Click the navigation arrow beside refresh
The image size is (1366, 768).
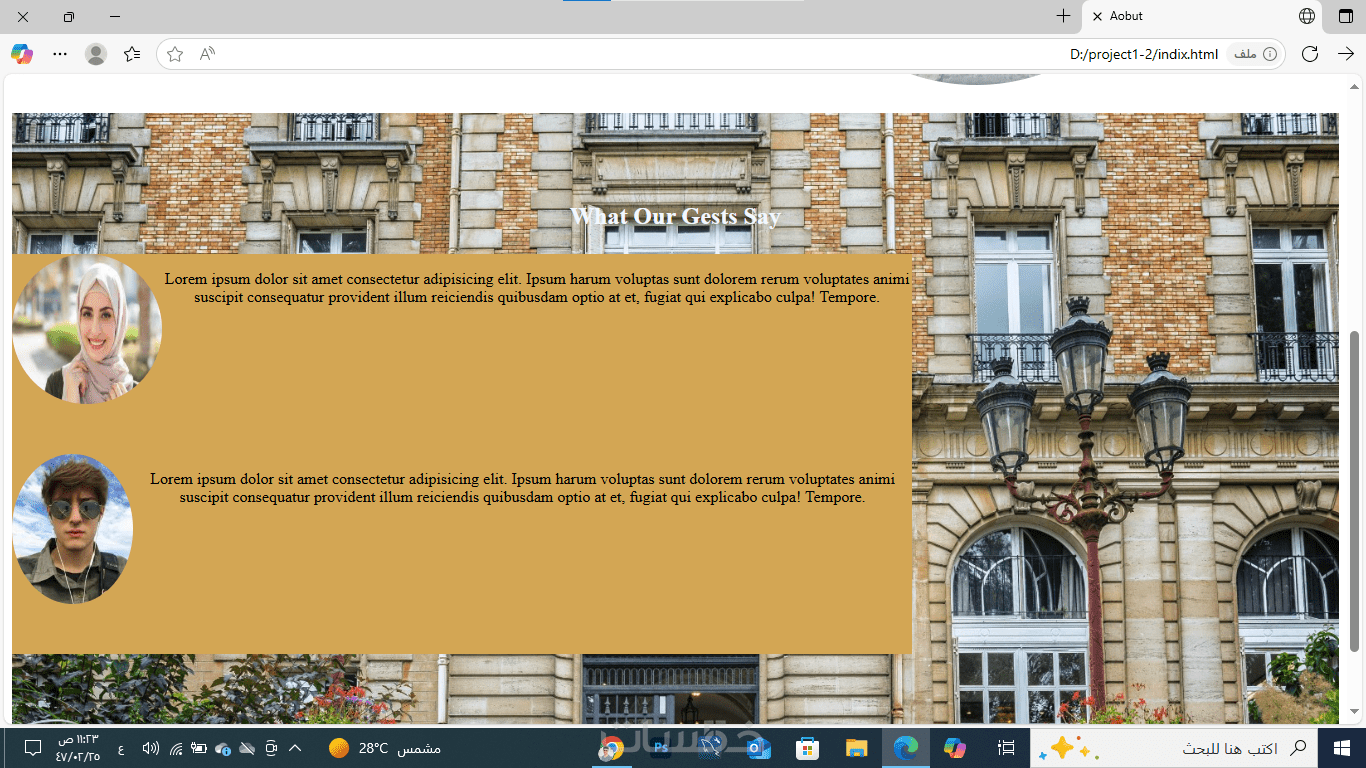pos(1345,54)
